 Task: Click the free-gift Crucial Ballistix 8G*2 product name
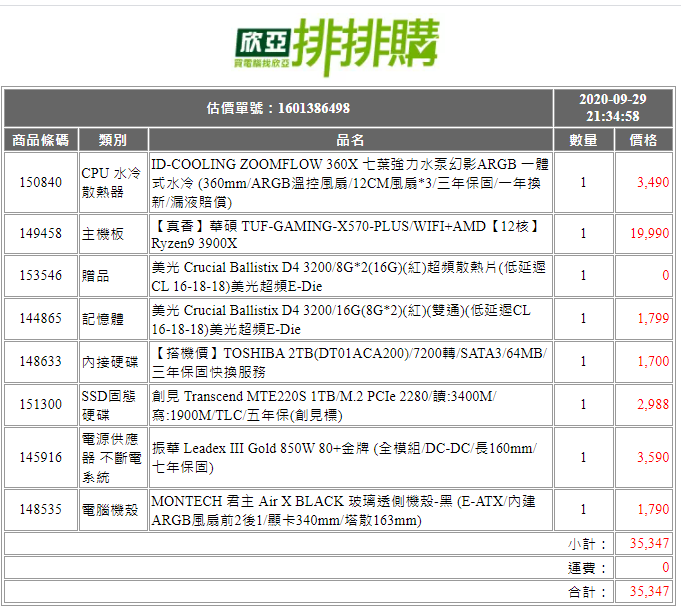click(x=349, y=277)
